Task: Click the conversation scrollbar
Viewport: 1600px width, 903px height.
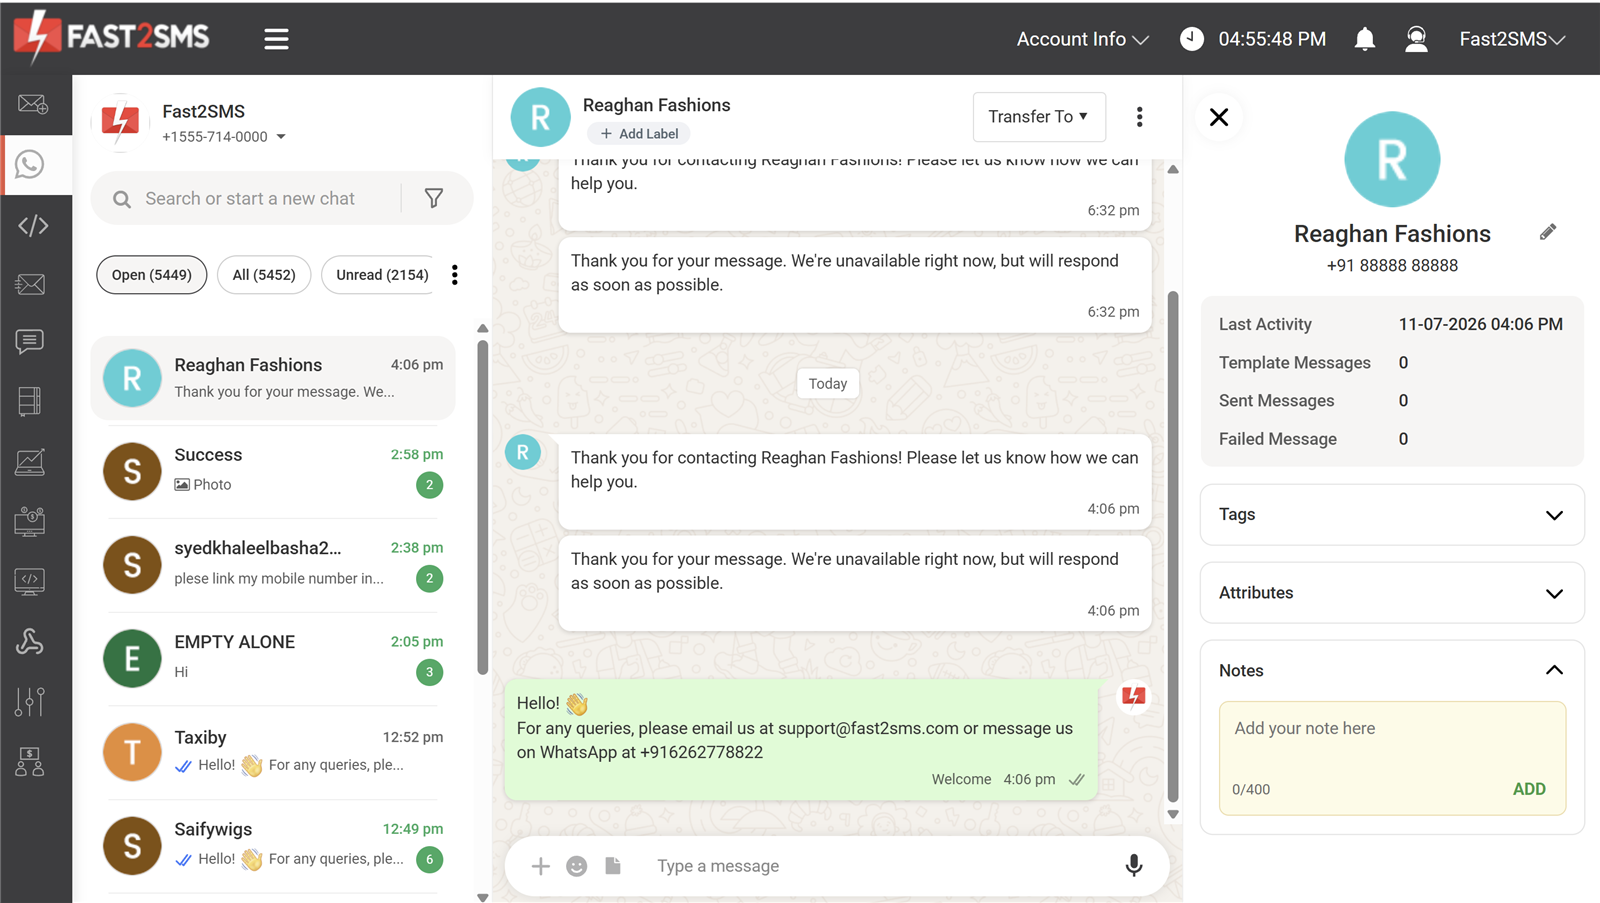Action: click(x=1173, y=546)
